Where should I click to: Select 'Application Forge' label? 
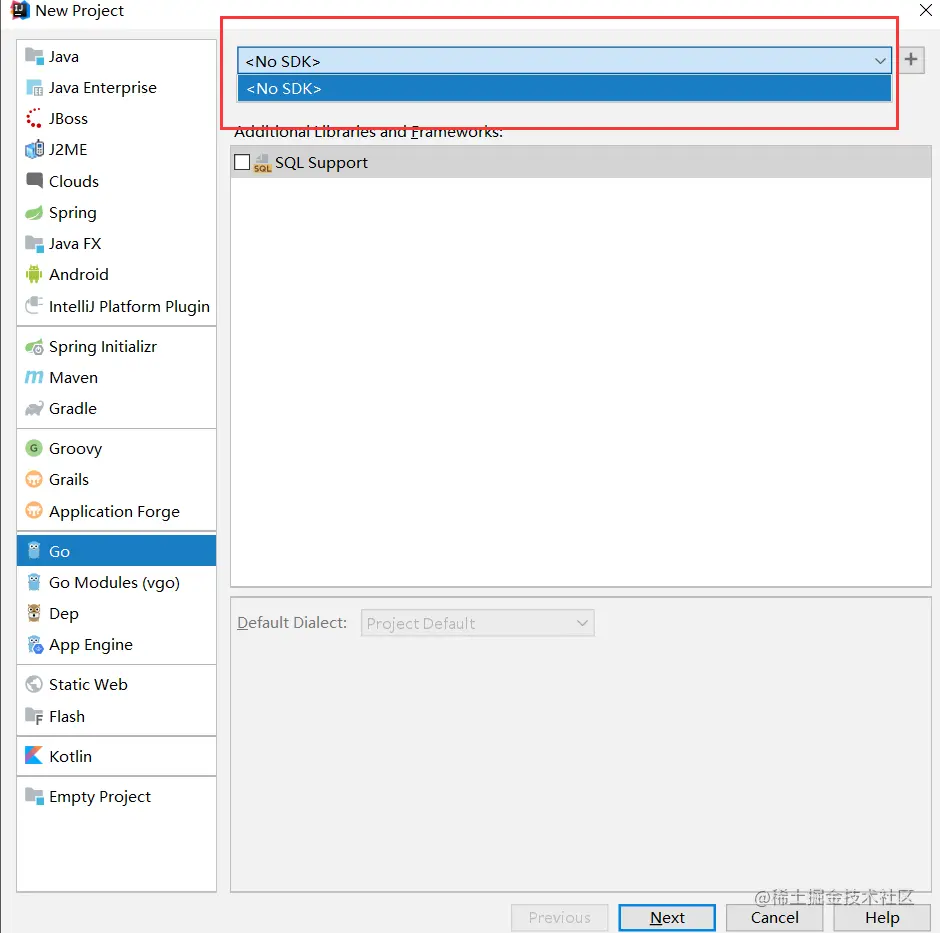pyautogui.click(x=114, y=511)
